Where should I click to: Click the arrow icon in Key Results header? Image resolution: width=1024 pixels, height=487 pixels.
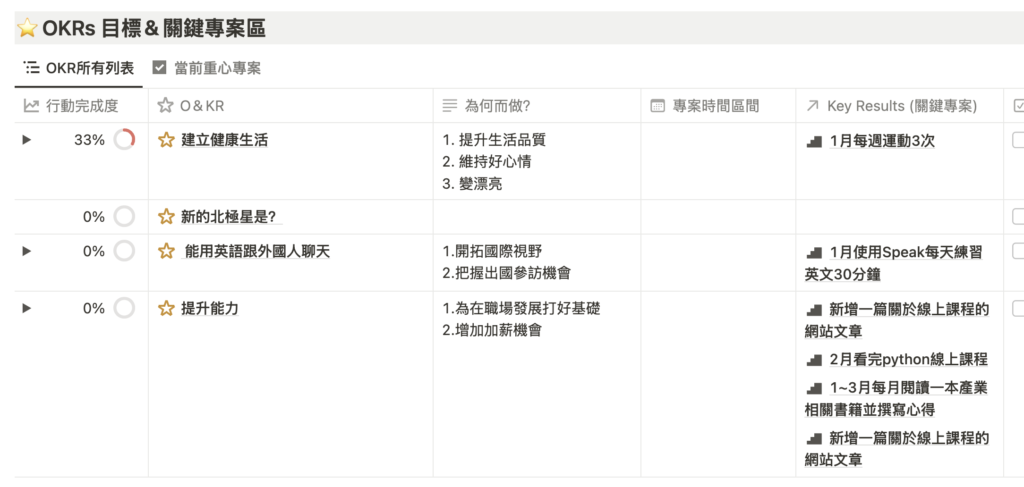pos(812,106)
